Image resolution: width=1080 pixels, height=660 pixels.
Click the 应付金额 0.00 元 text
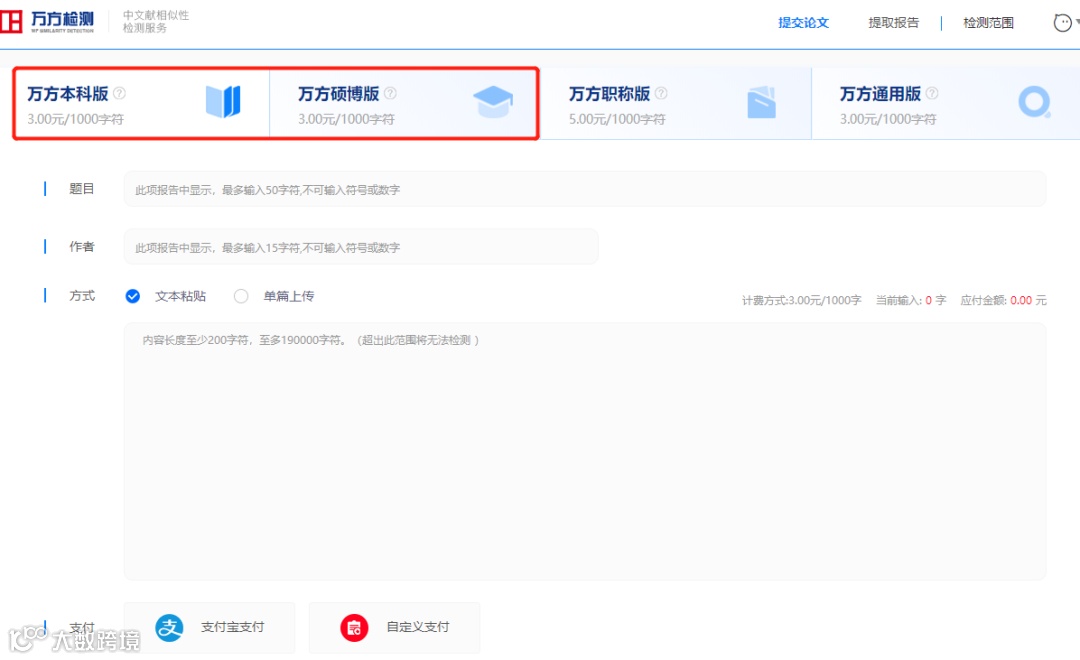1003,300
